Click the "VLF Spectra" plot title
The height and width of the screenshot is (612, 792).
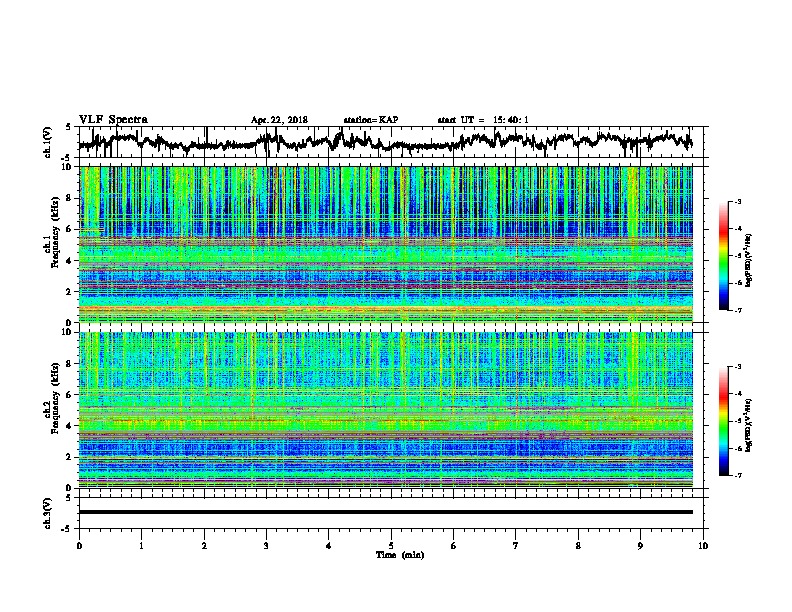(x=113, y=120)
